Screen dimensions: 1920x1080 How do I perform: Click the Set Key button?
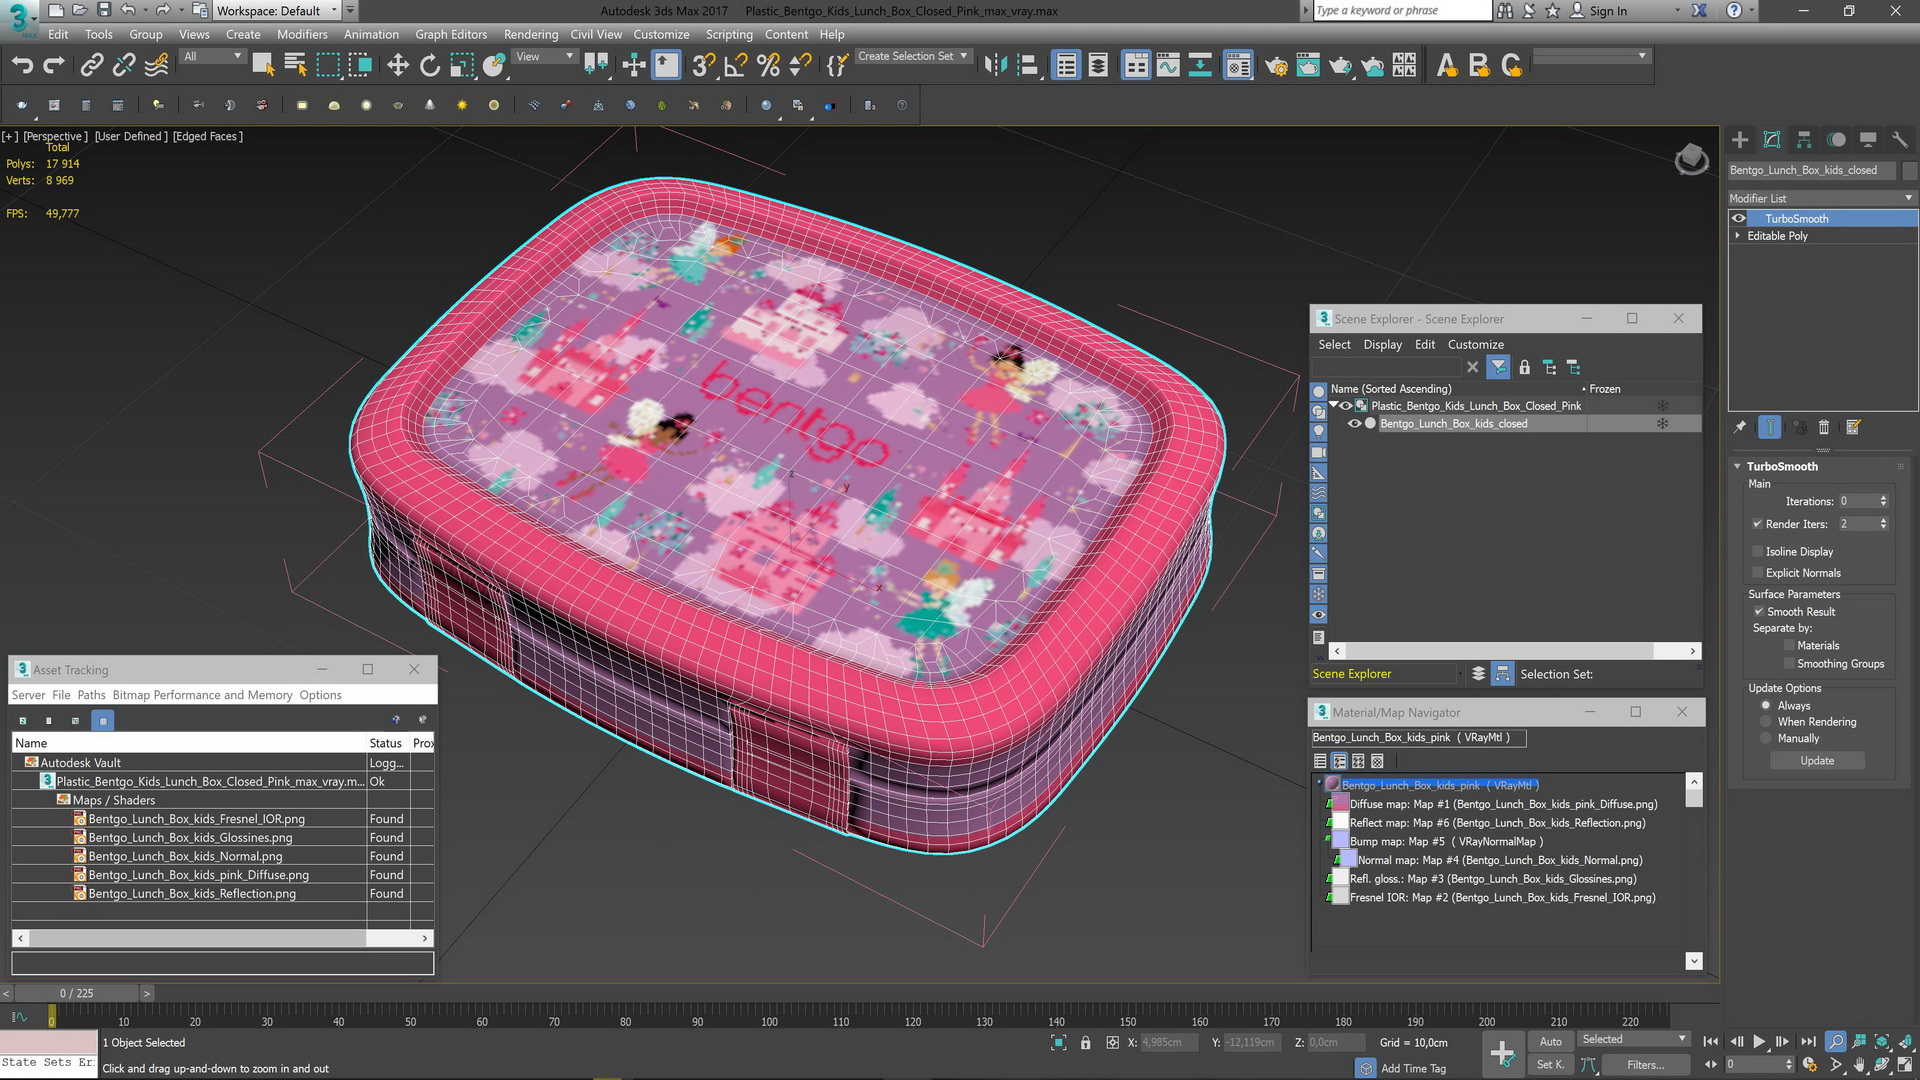(x=1551, y=1065)
